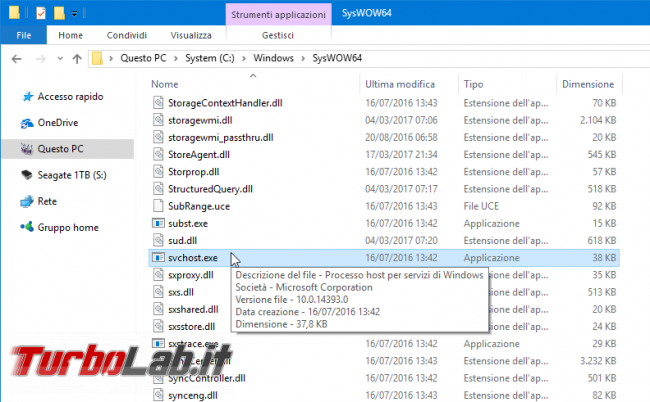Go up one folder level arrow
The width and height of the screenshot is (650, 402).
[x=77, y=59]
